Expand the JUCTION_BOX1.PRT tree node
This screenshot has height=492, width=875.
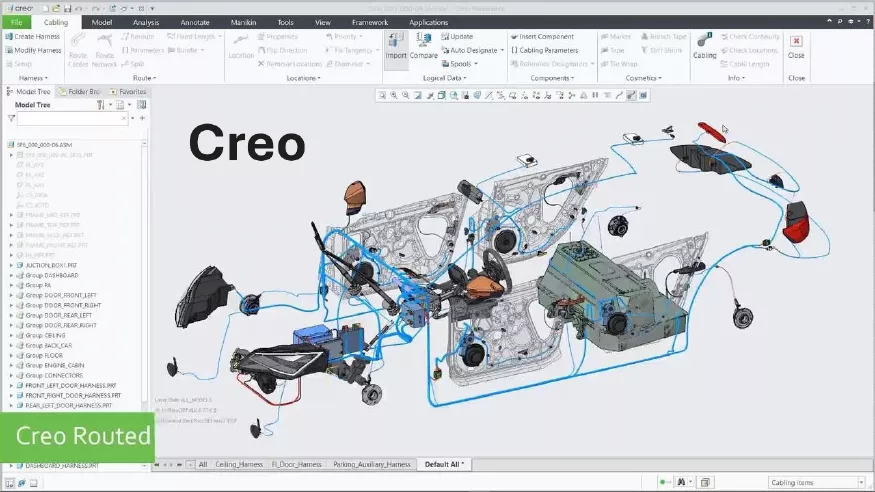(x=11, y=266)
